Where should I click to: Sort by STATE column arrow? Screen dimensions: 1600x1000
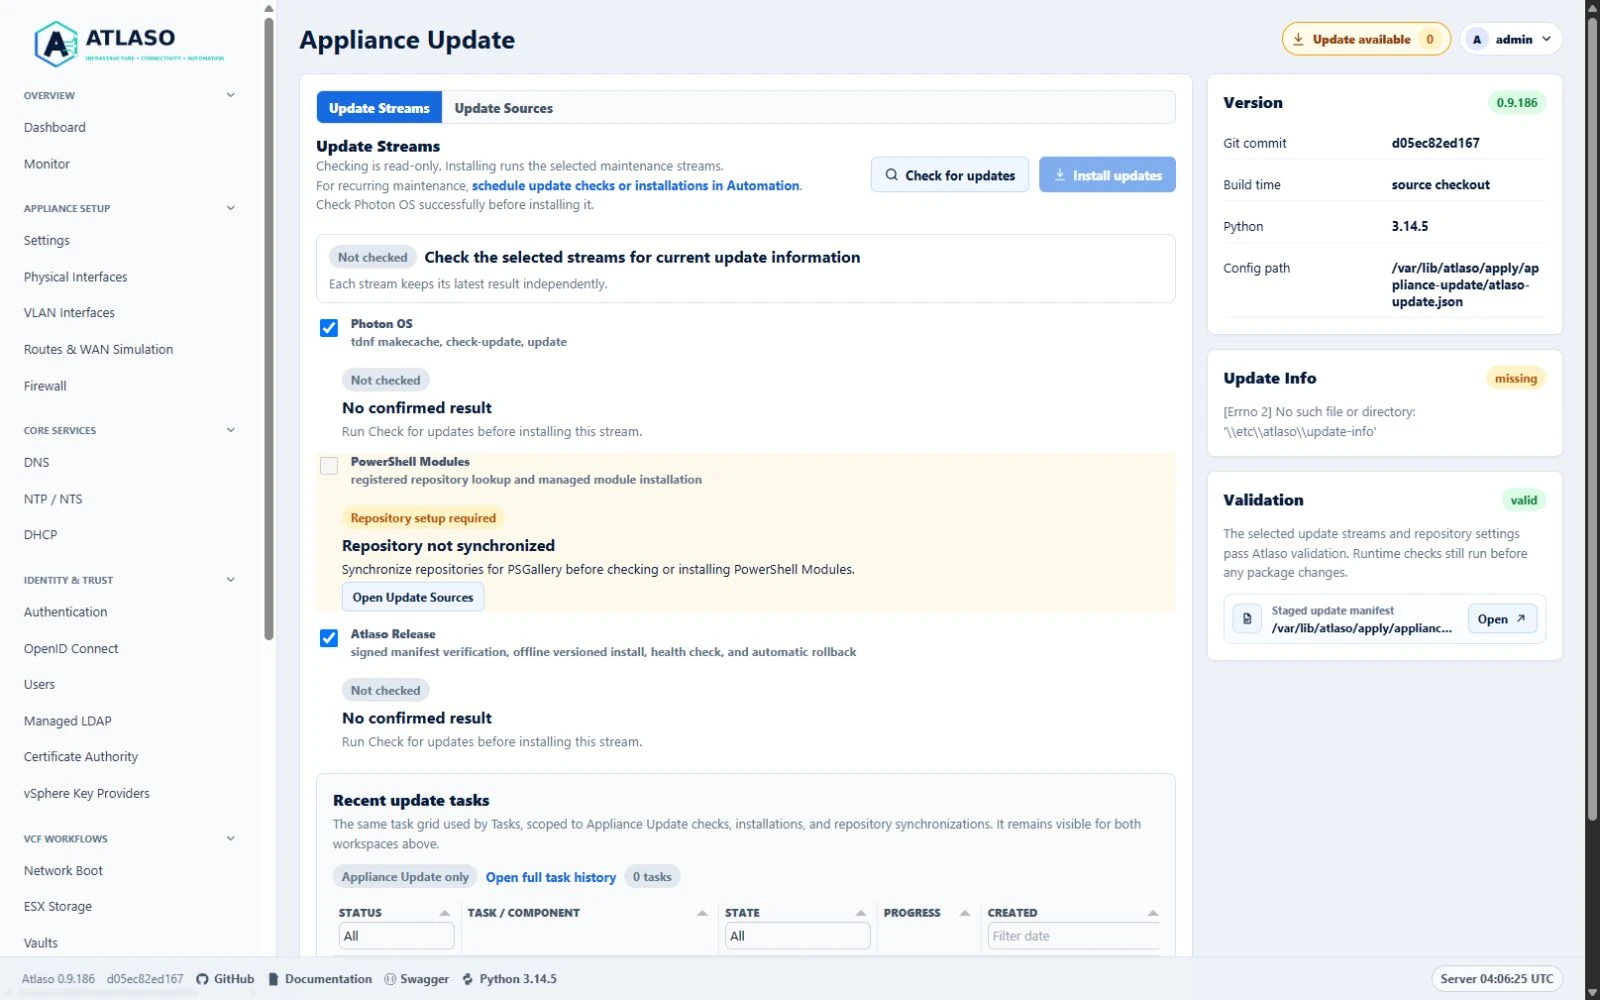(x=861, y=913)
